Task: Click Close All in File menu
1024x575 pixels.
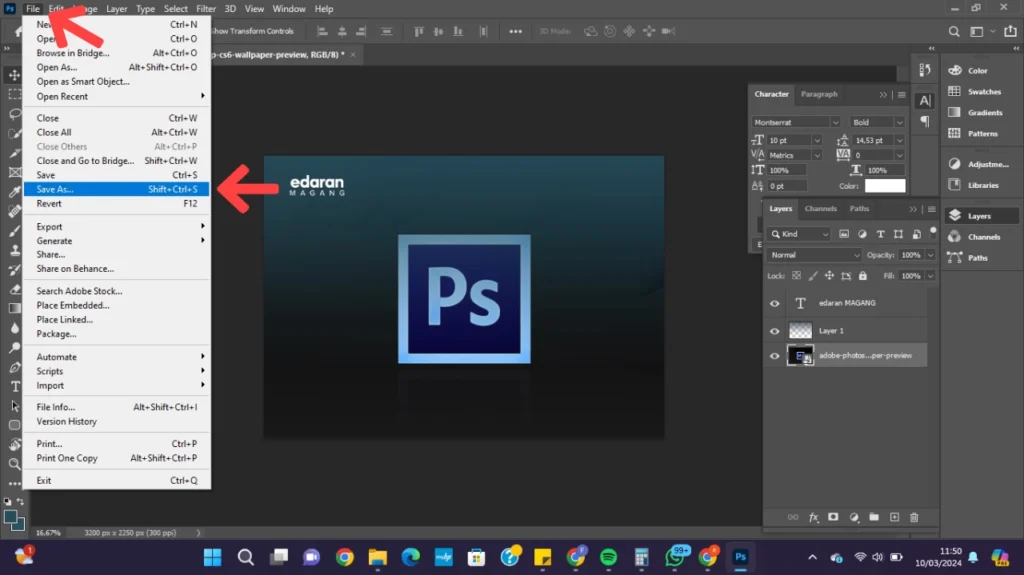Action: (x=116, y=132)
